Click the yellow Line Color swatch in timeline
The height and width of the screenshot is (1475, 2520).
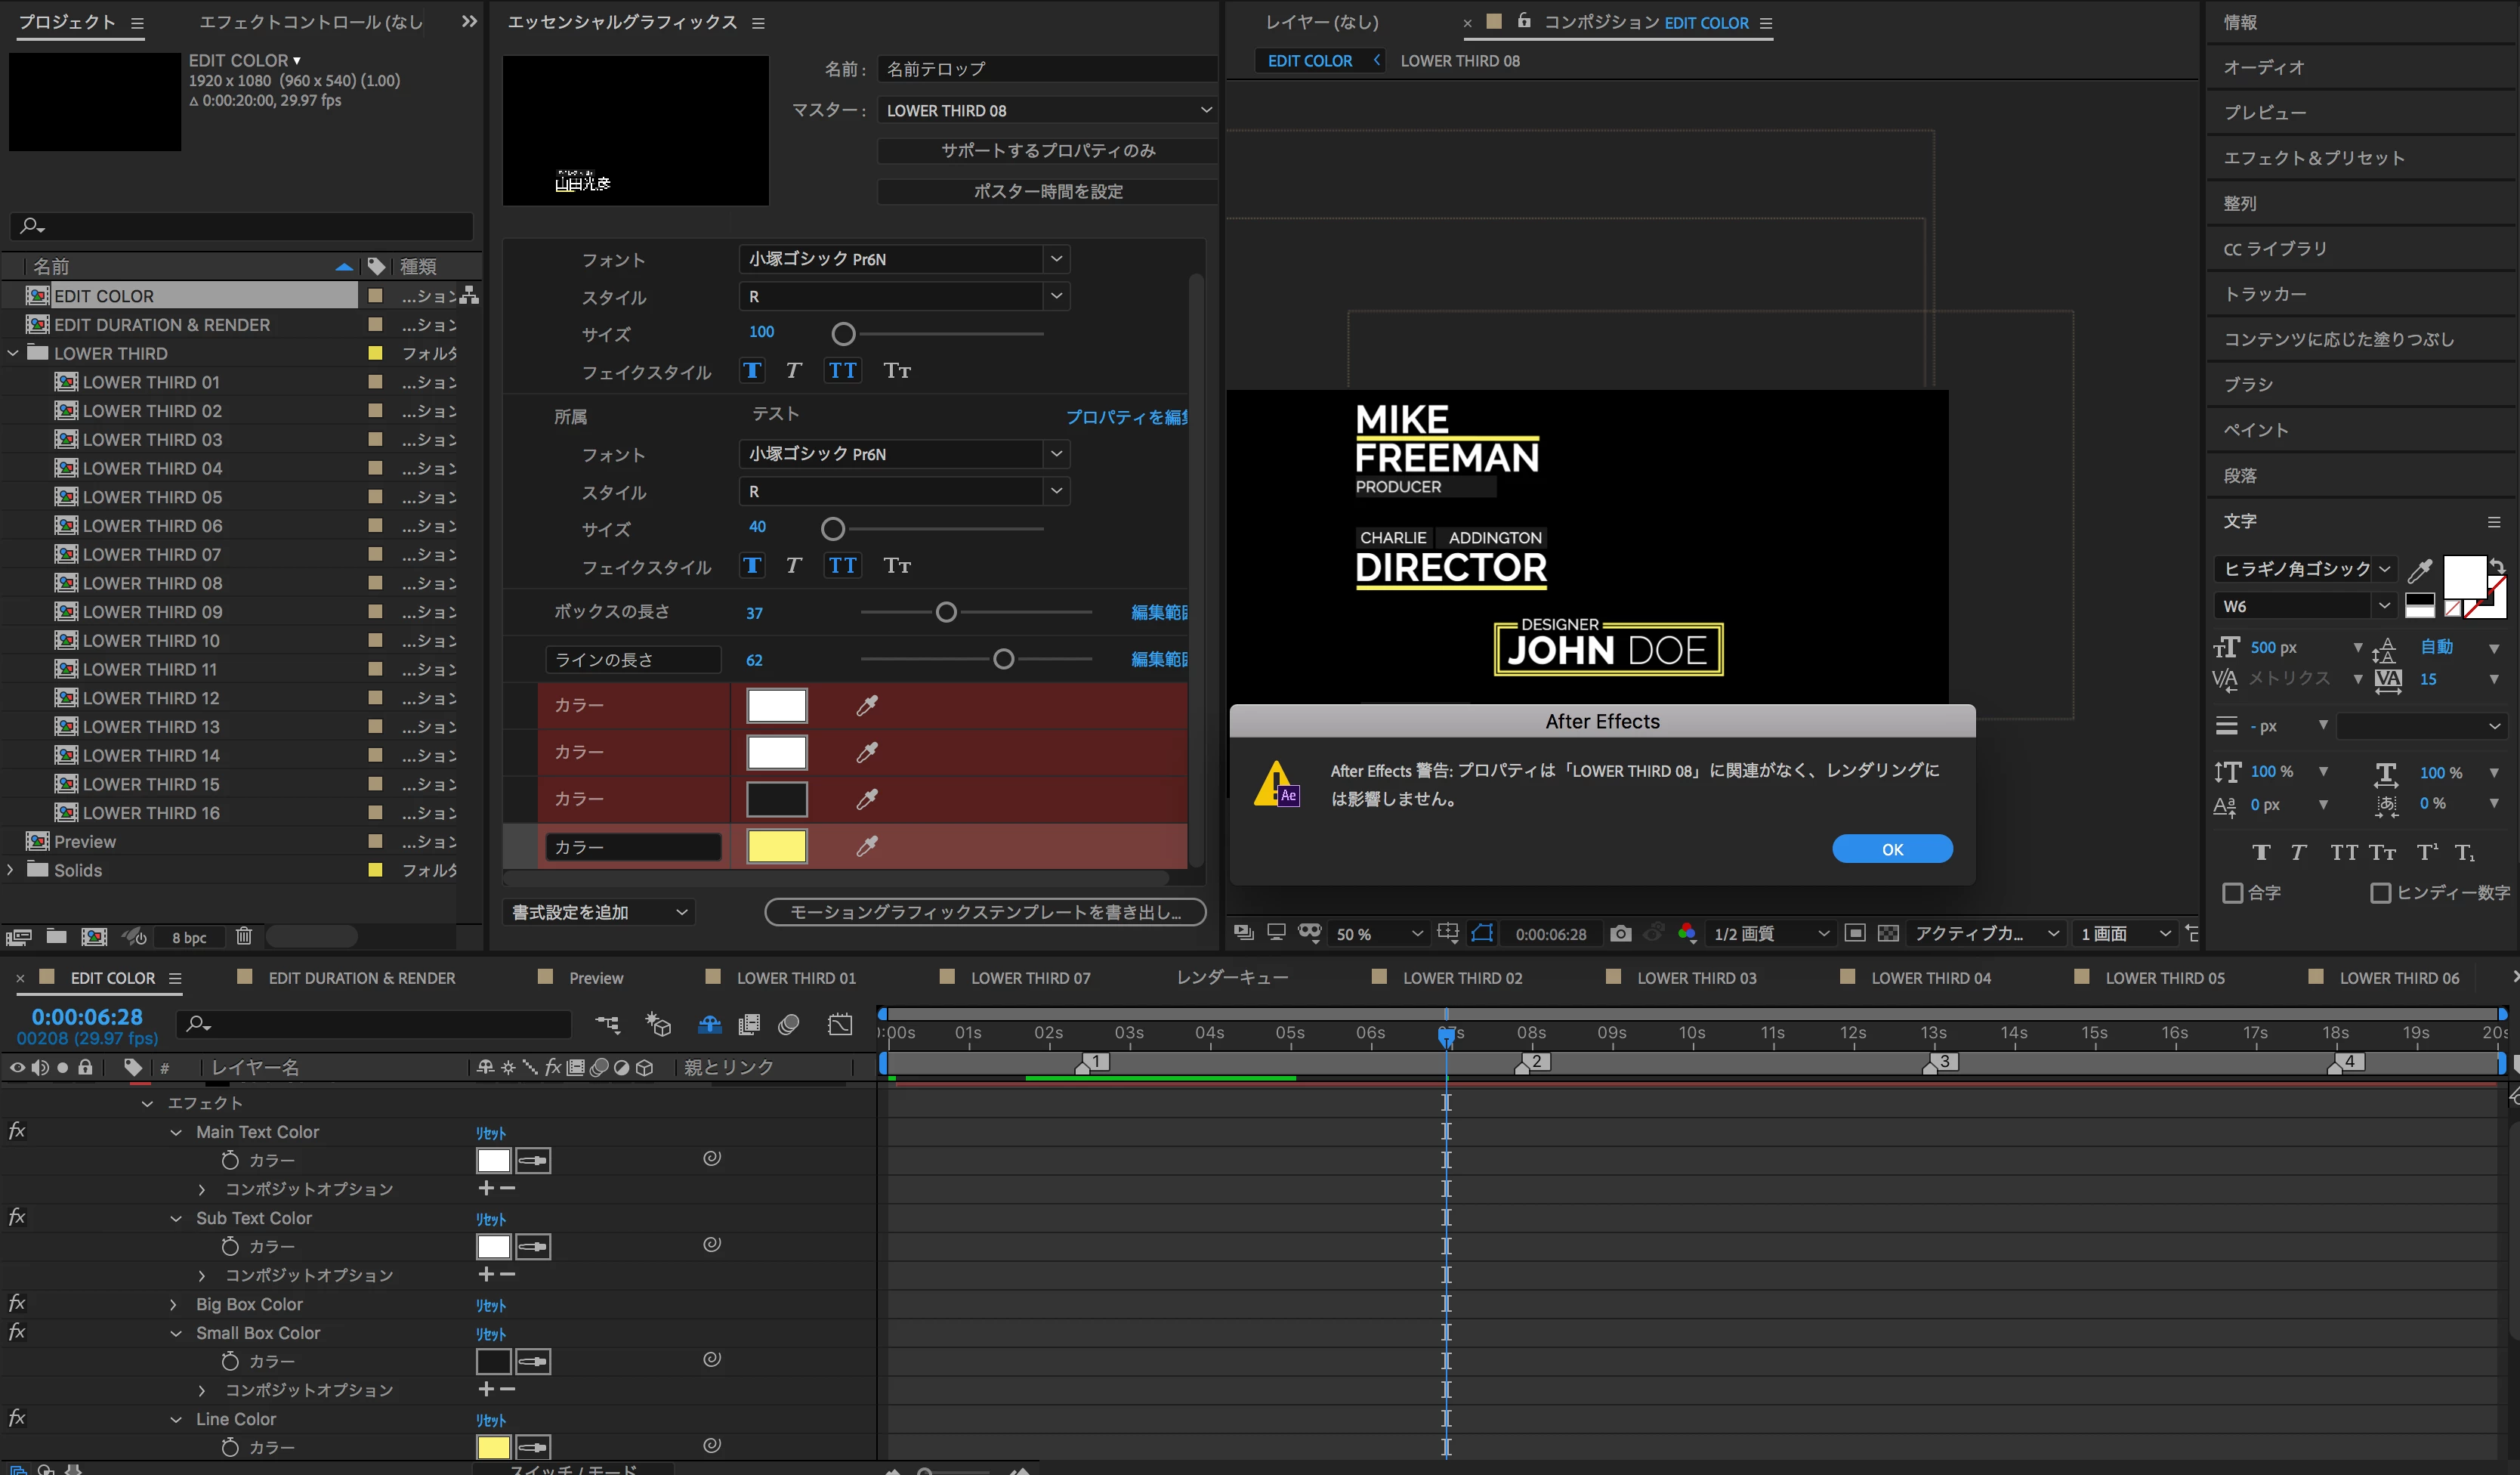click(493, 1447)
